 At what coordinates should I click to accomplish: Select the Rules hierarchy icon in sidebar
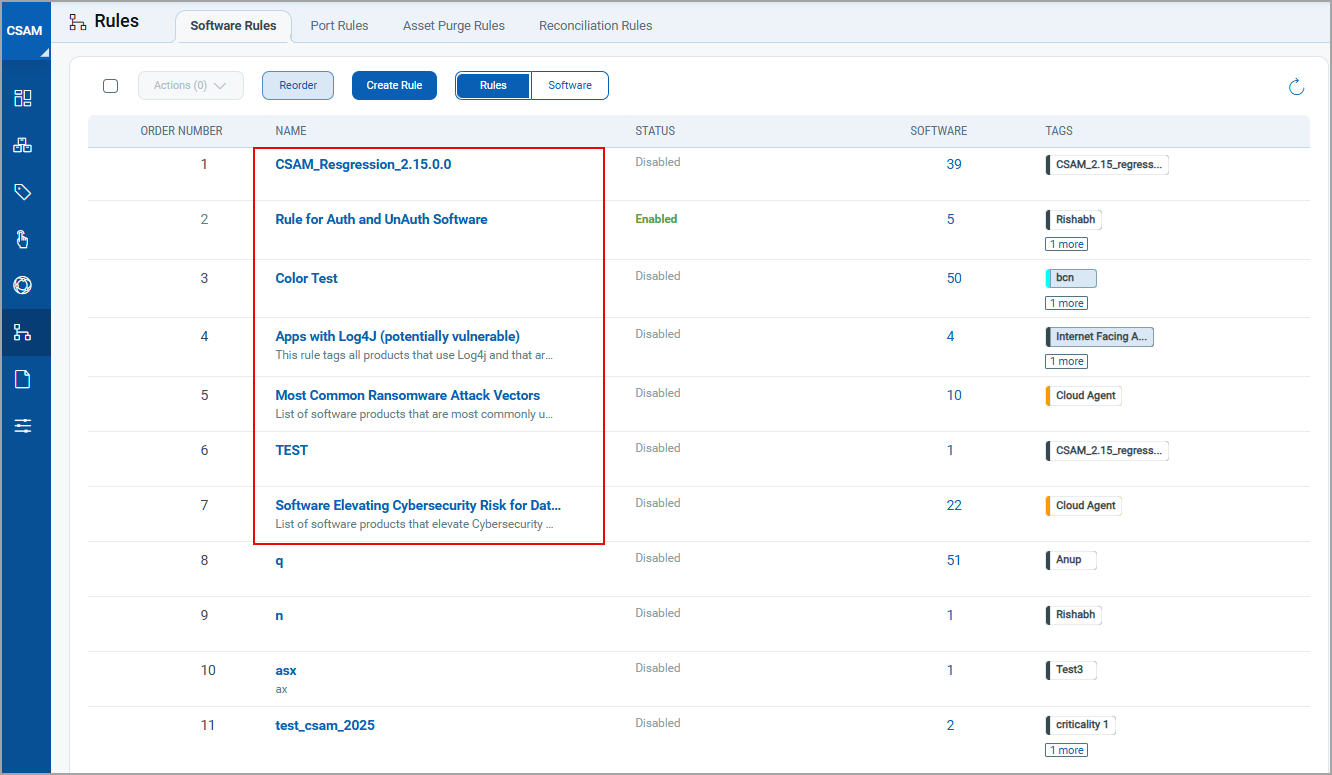click(x=23, y=333)
